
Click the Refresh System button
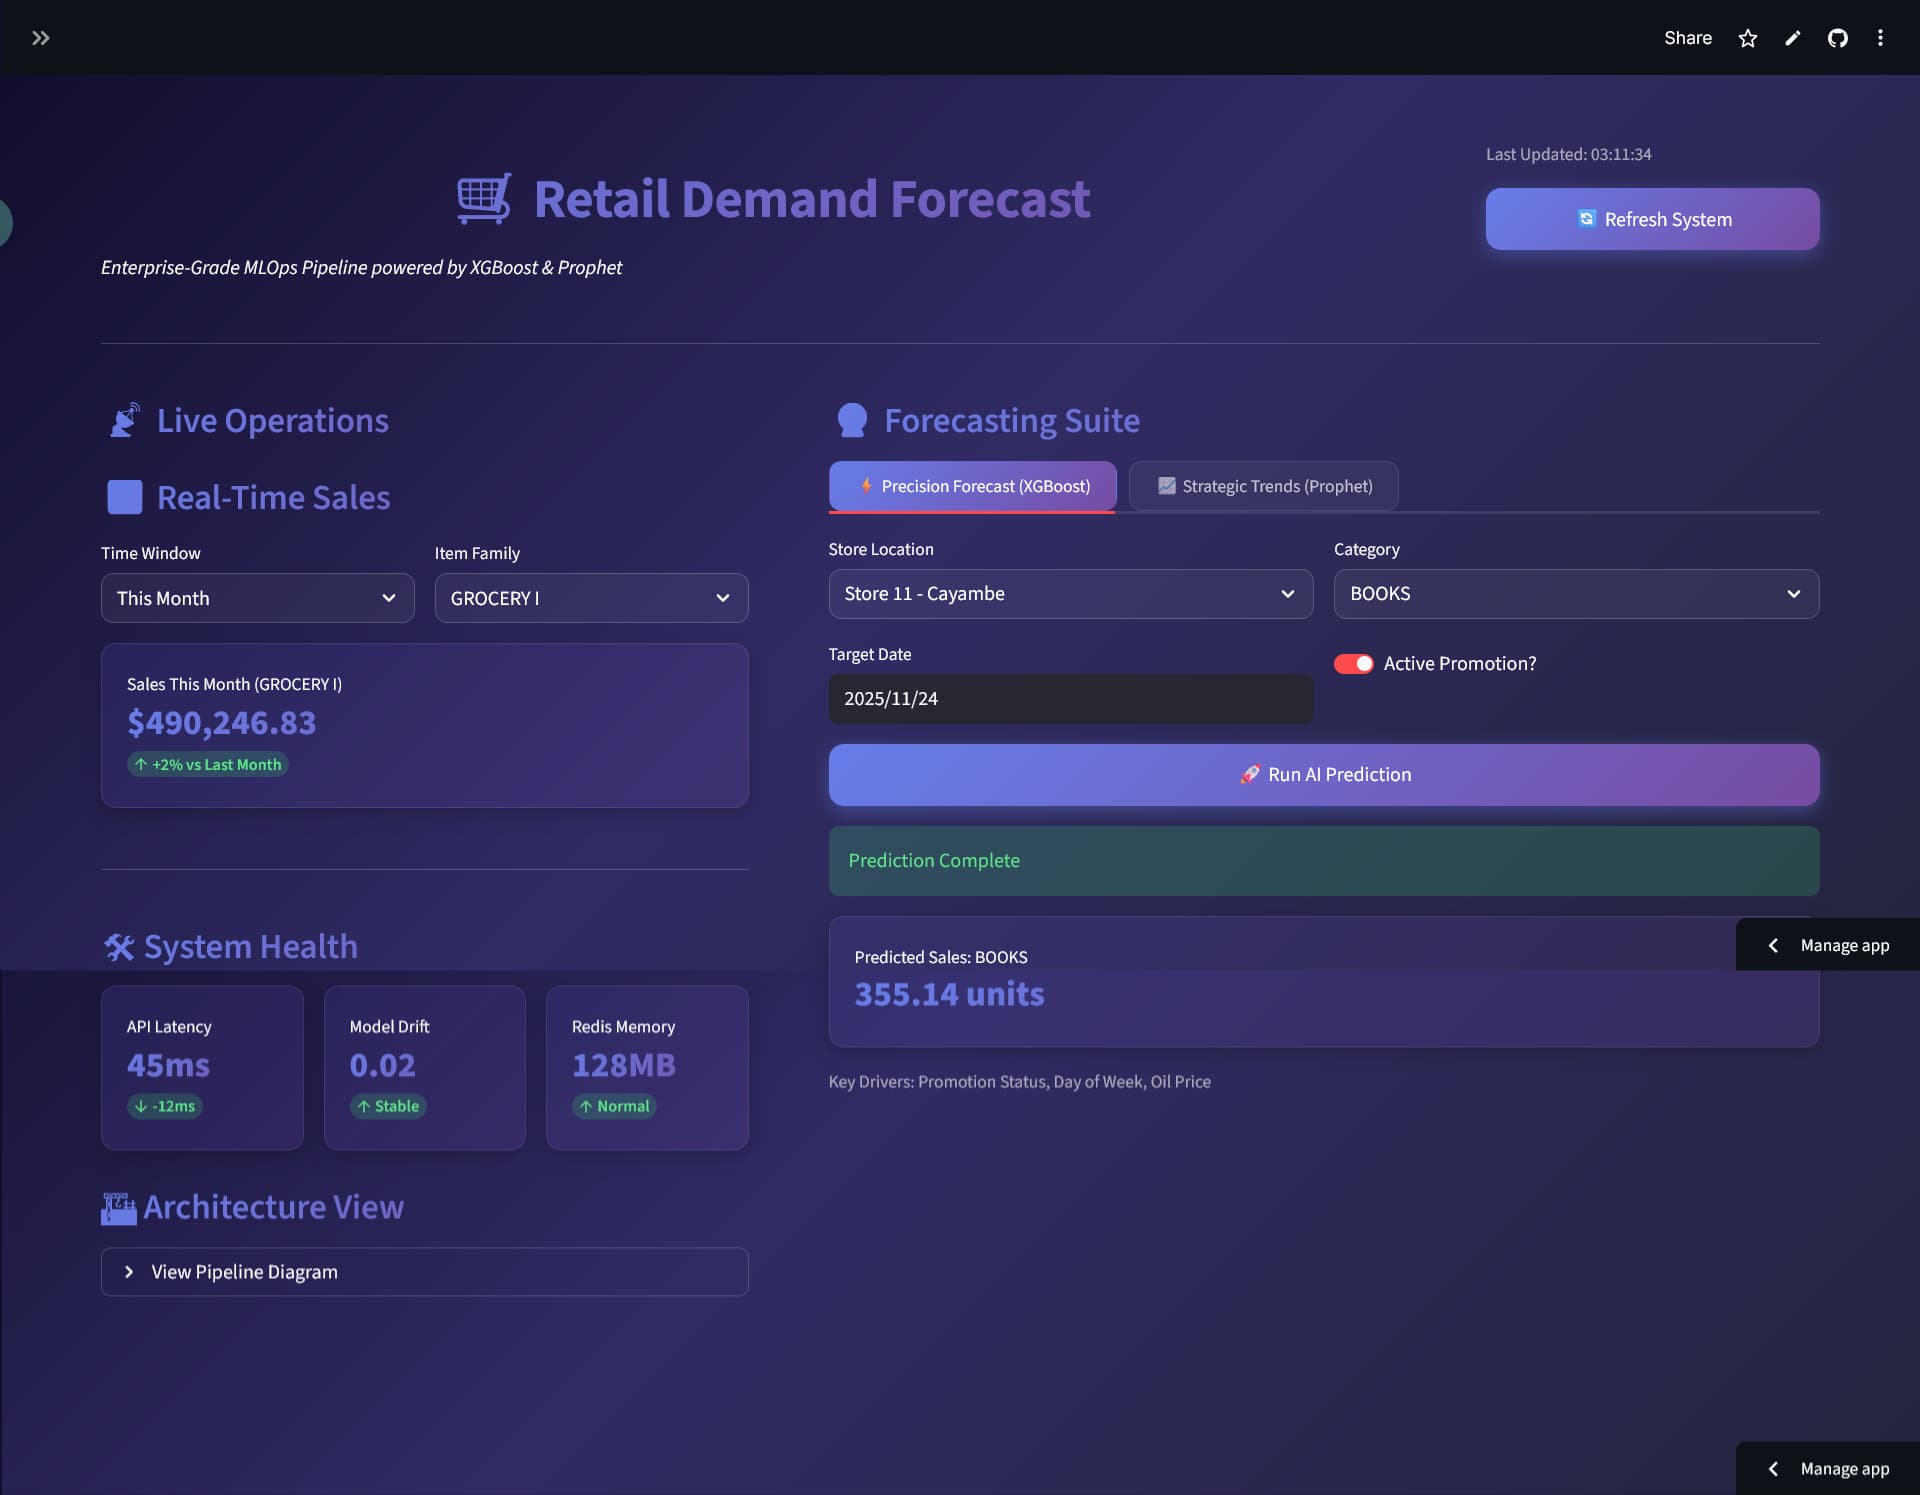[1652, 218]
